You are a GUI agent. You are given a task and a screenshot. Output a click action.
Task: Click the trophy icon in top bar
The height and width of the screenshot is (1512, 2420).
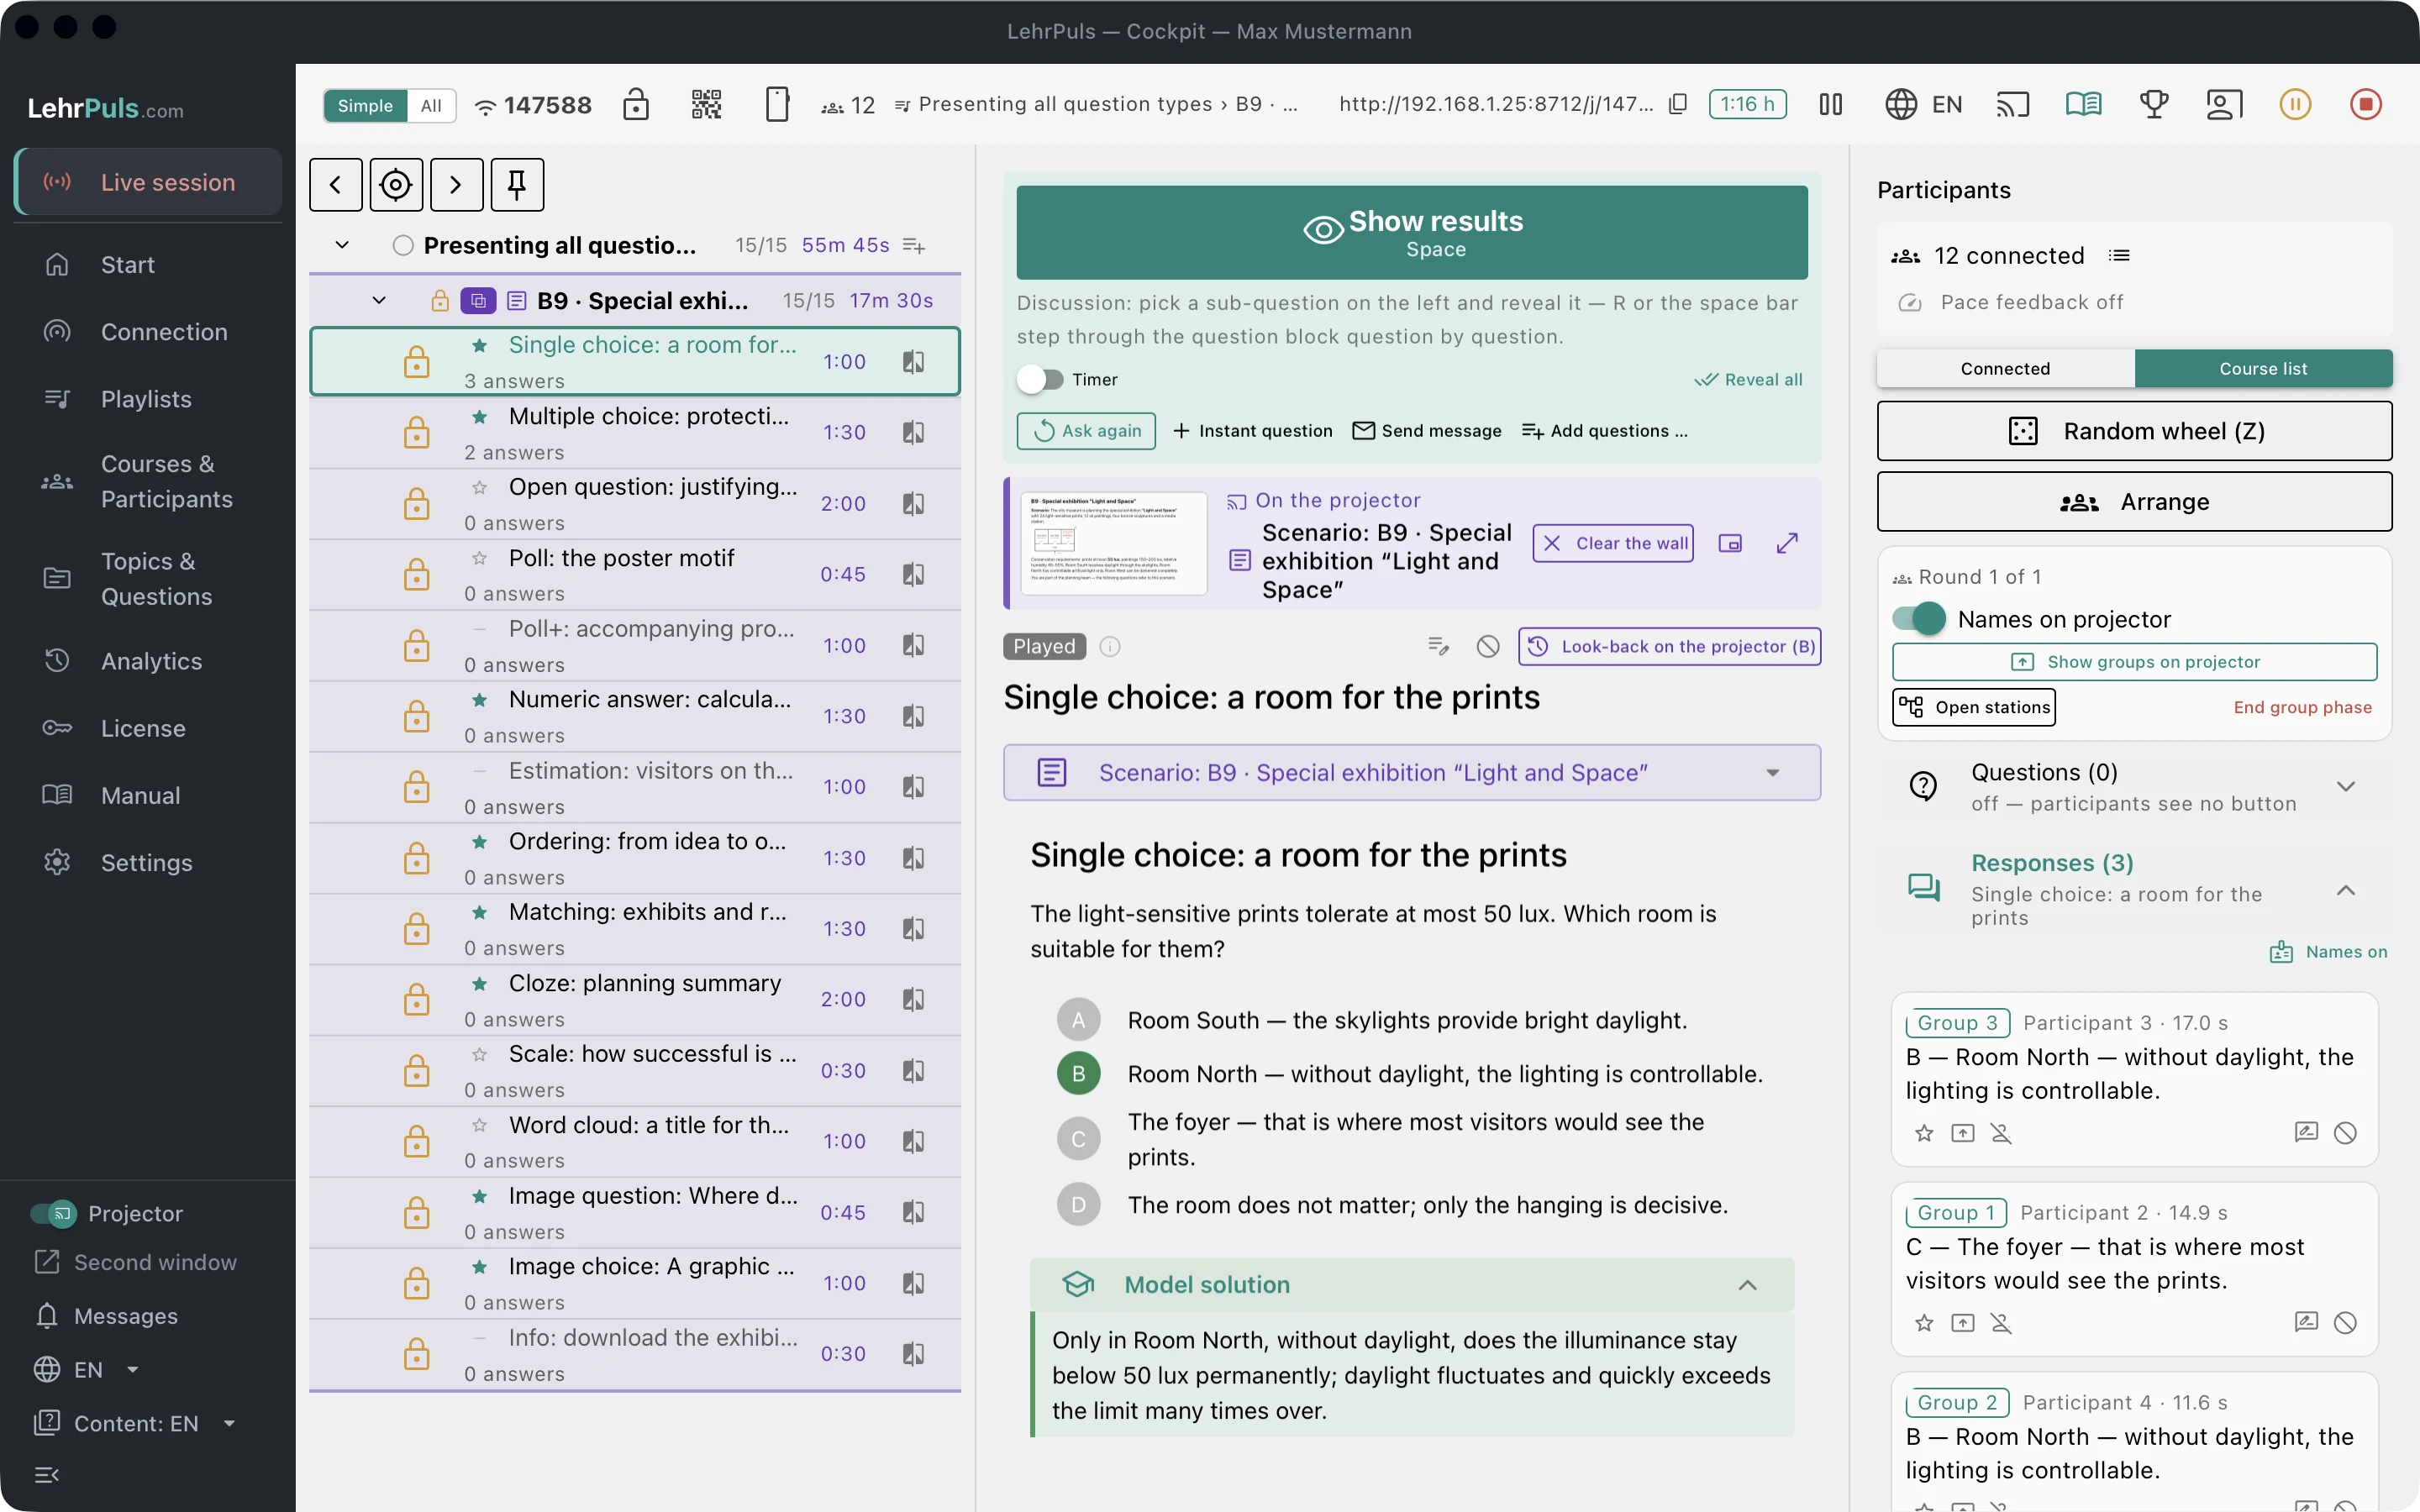2154,104
